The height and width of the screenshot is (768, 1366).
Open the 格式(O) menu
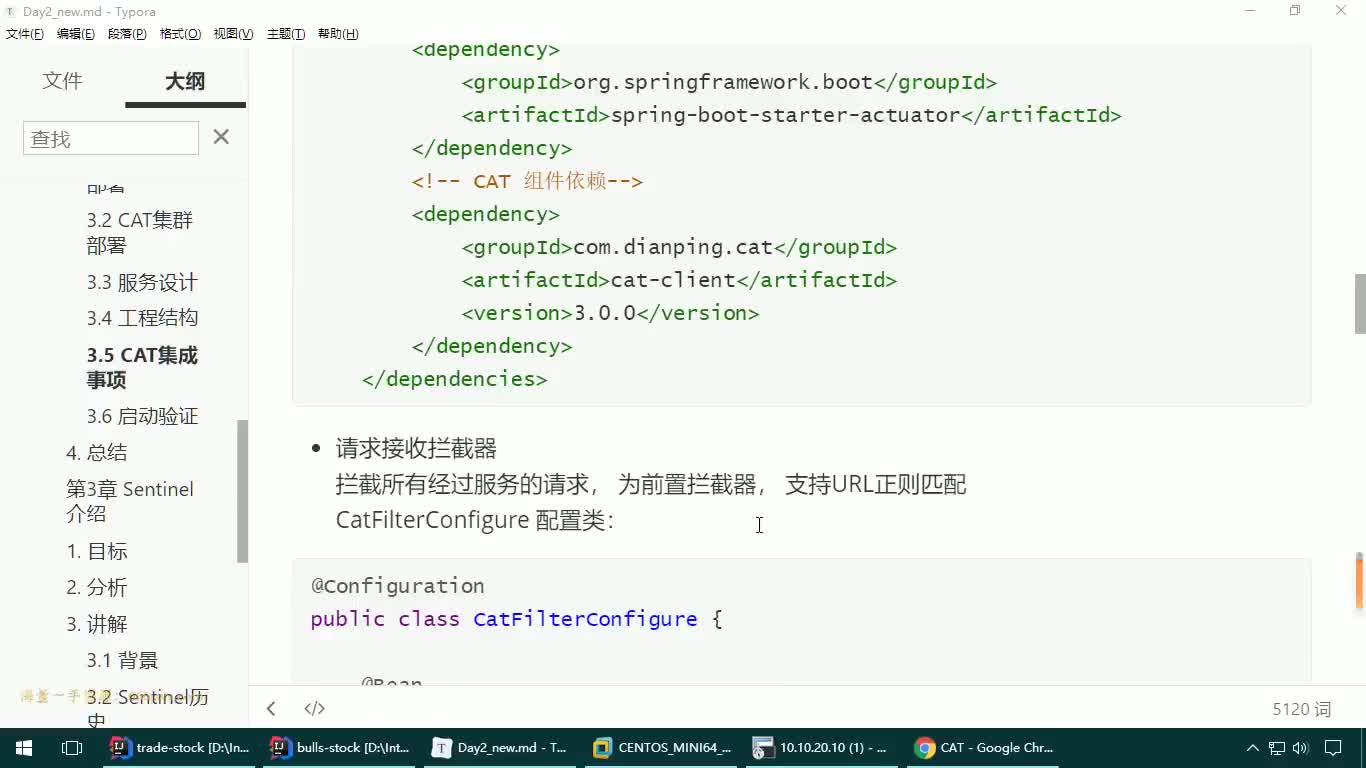180,34
